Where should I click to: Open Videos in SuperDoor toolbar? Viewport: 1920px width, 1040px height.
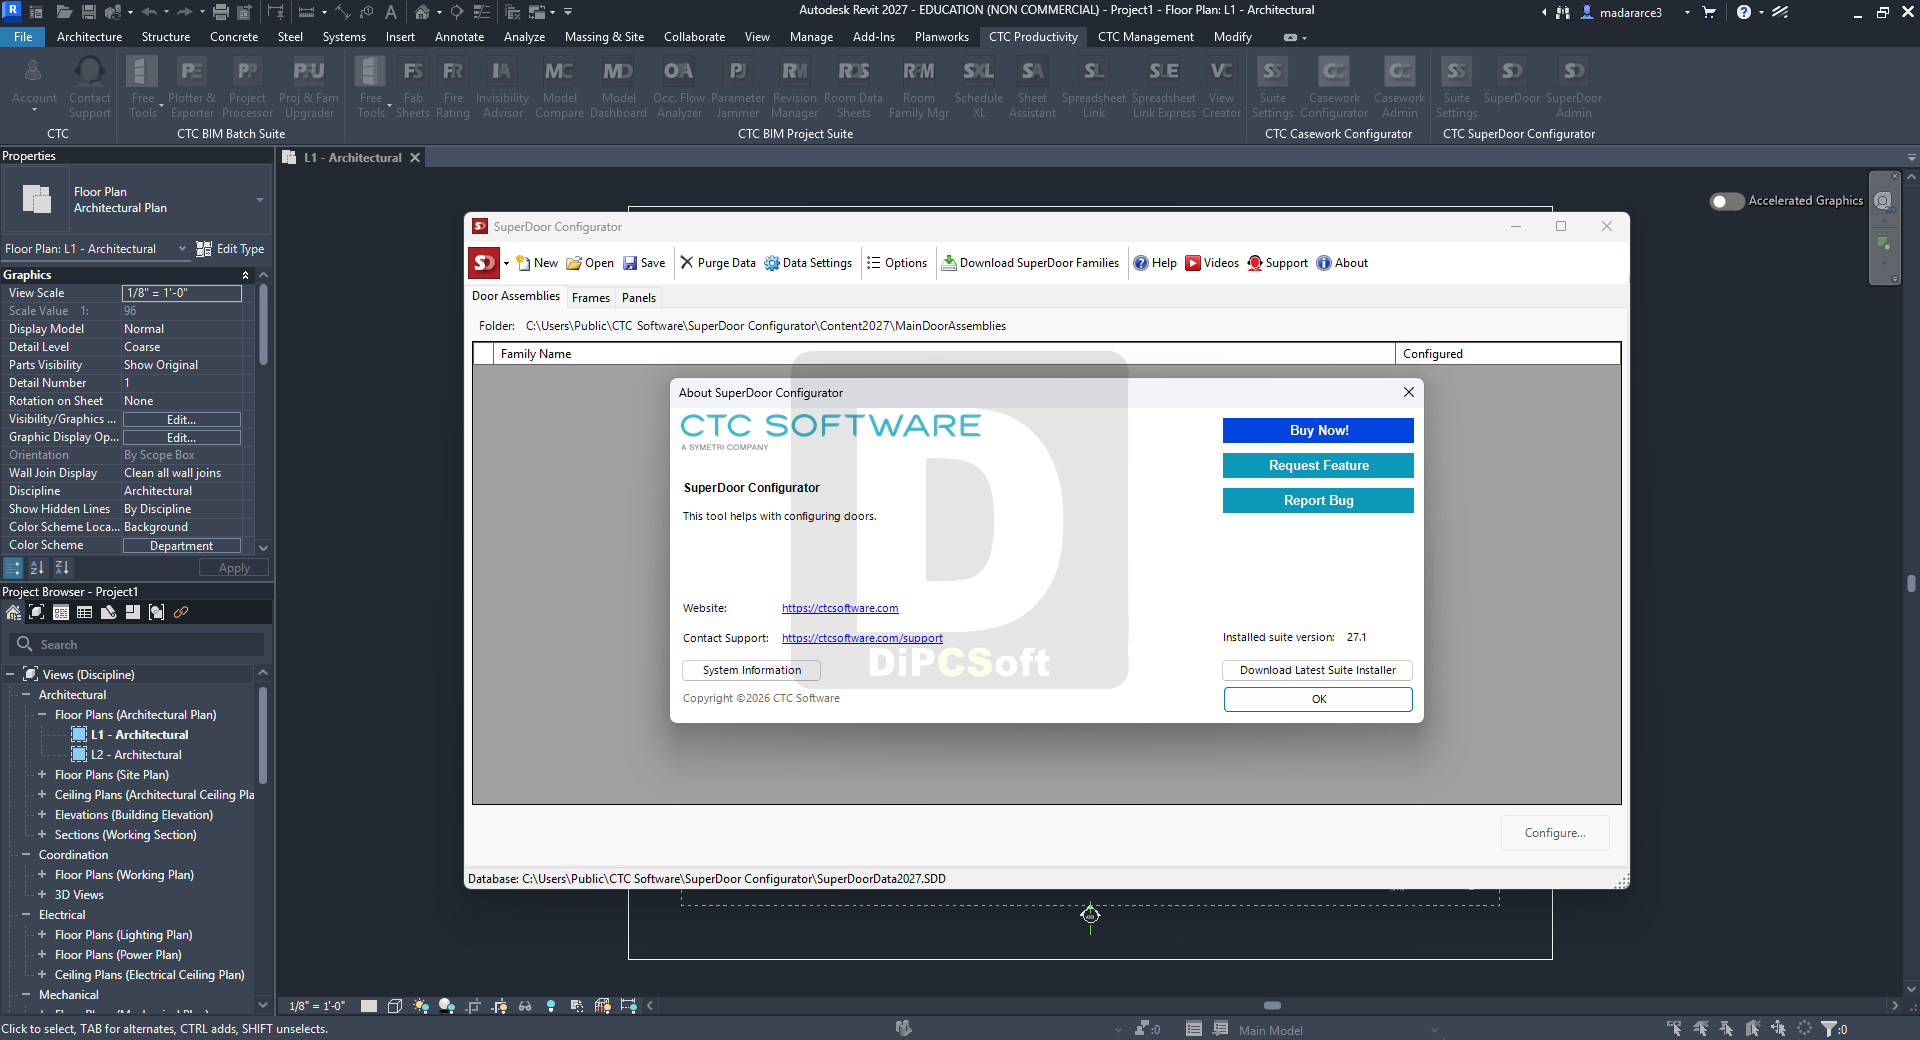pos(1212,263)
